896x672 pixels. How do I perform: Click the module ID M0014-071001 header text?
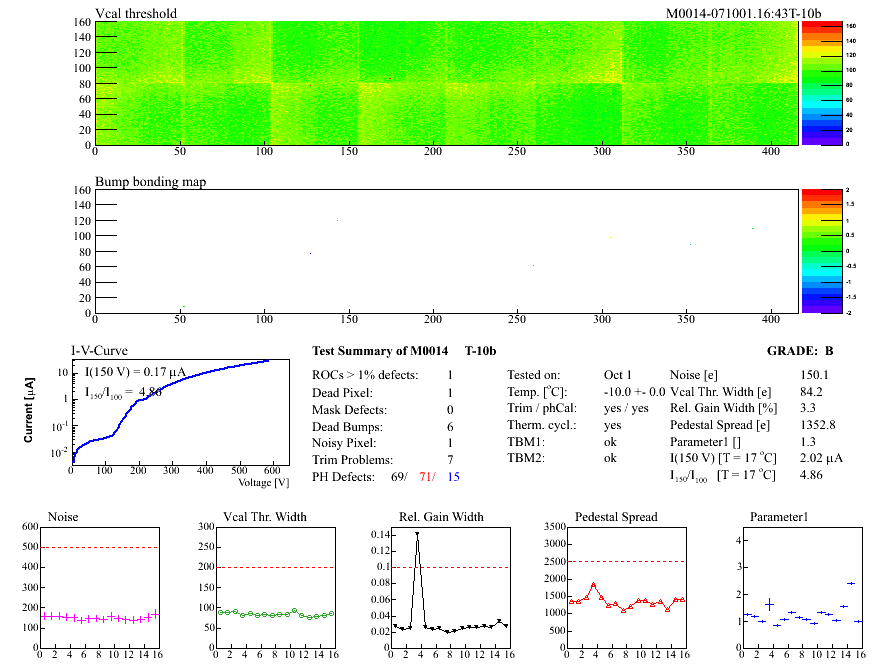click(743, 14)
